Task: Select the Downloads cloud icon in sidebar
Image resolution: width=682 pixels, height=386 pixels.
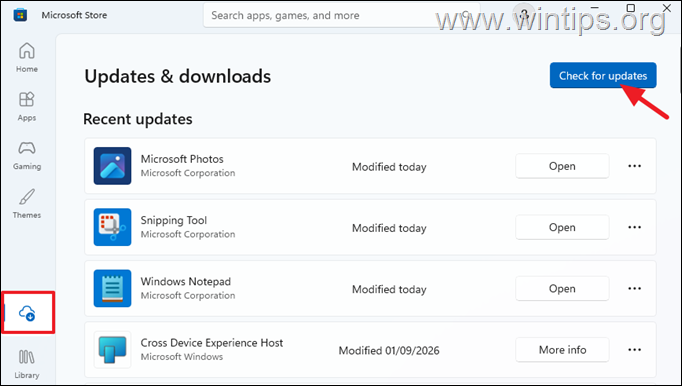Action: [27, 313]
